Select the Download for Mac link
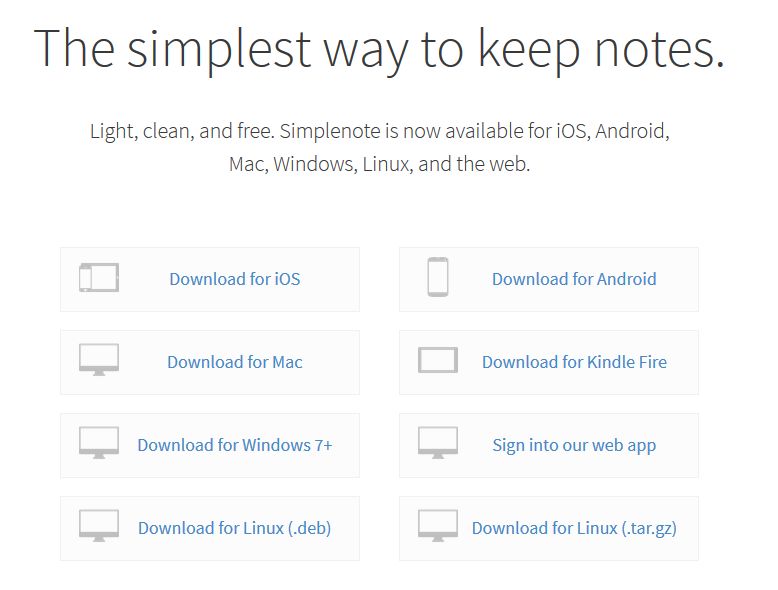Viewport: 778px width, 590px height. click(x=235, y=362)
